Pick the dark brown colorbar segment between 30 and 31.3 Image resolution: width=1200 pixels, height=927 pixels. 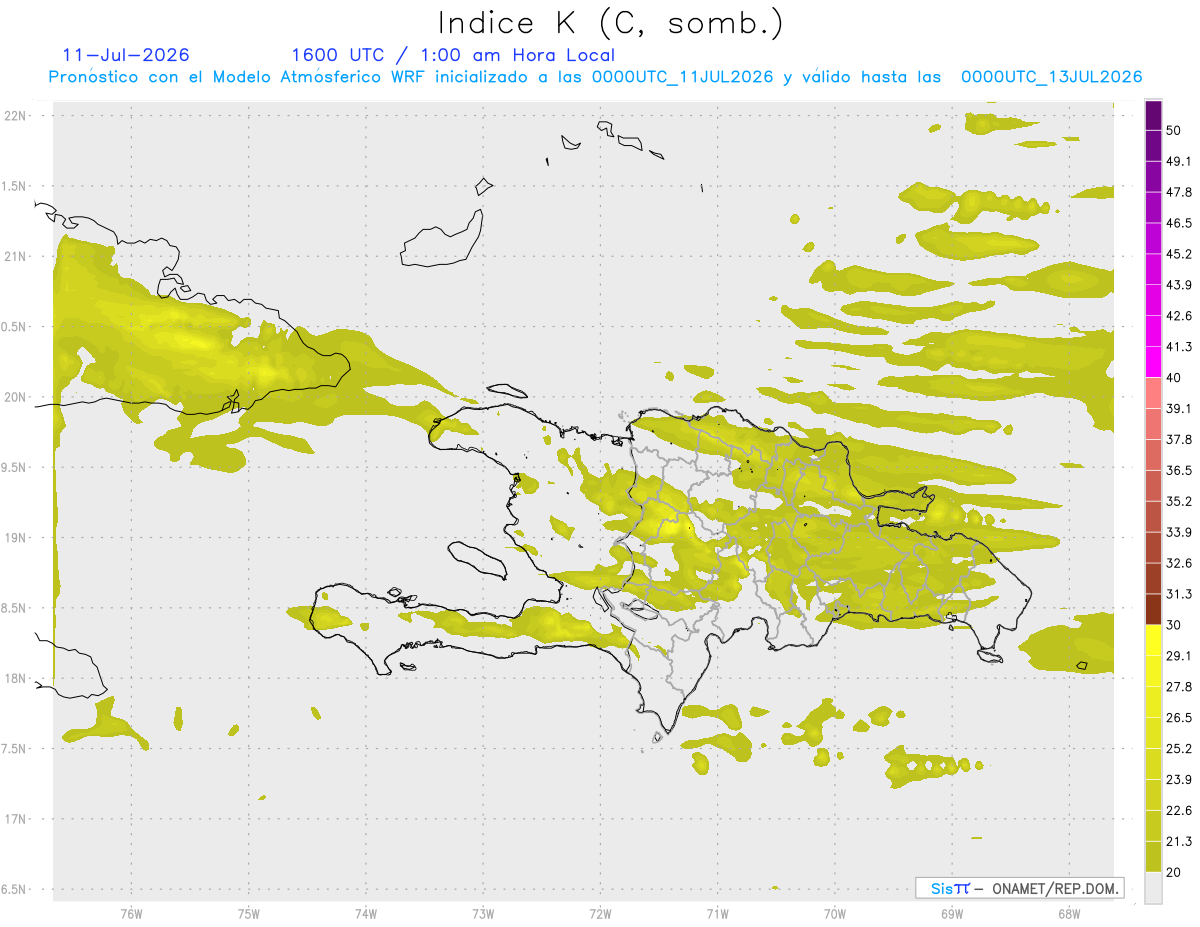point(1153,609)
